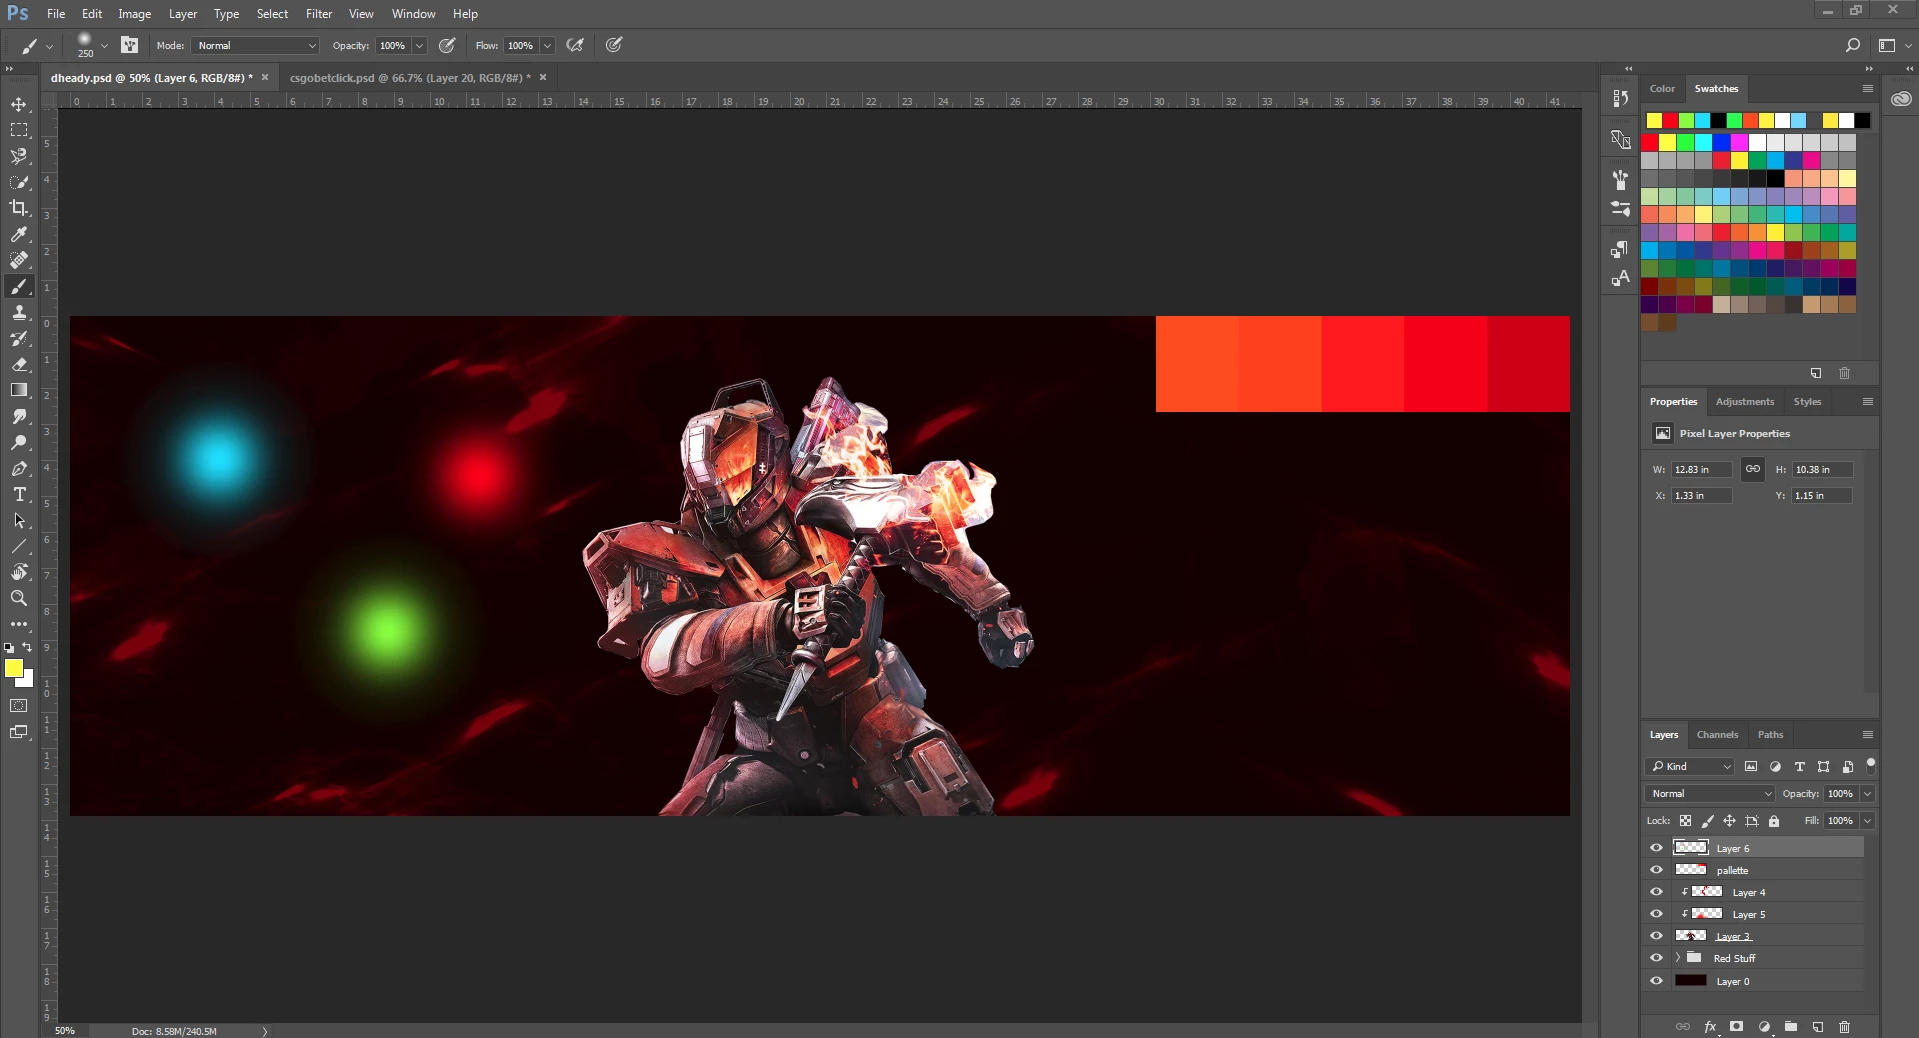1919x1038 pixels.
Task: Select the Brush tool in the left toolbar
Action: 19,287
